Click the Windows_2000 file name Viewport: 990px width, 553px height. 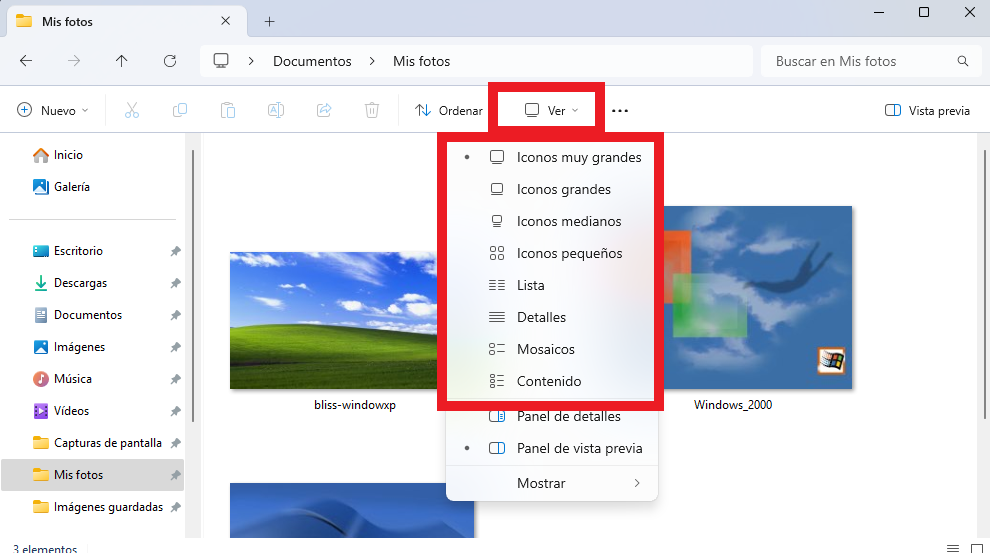point(732,405)
